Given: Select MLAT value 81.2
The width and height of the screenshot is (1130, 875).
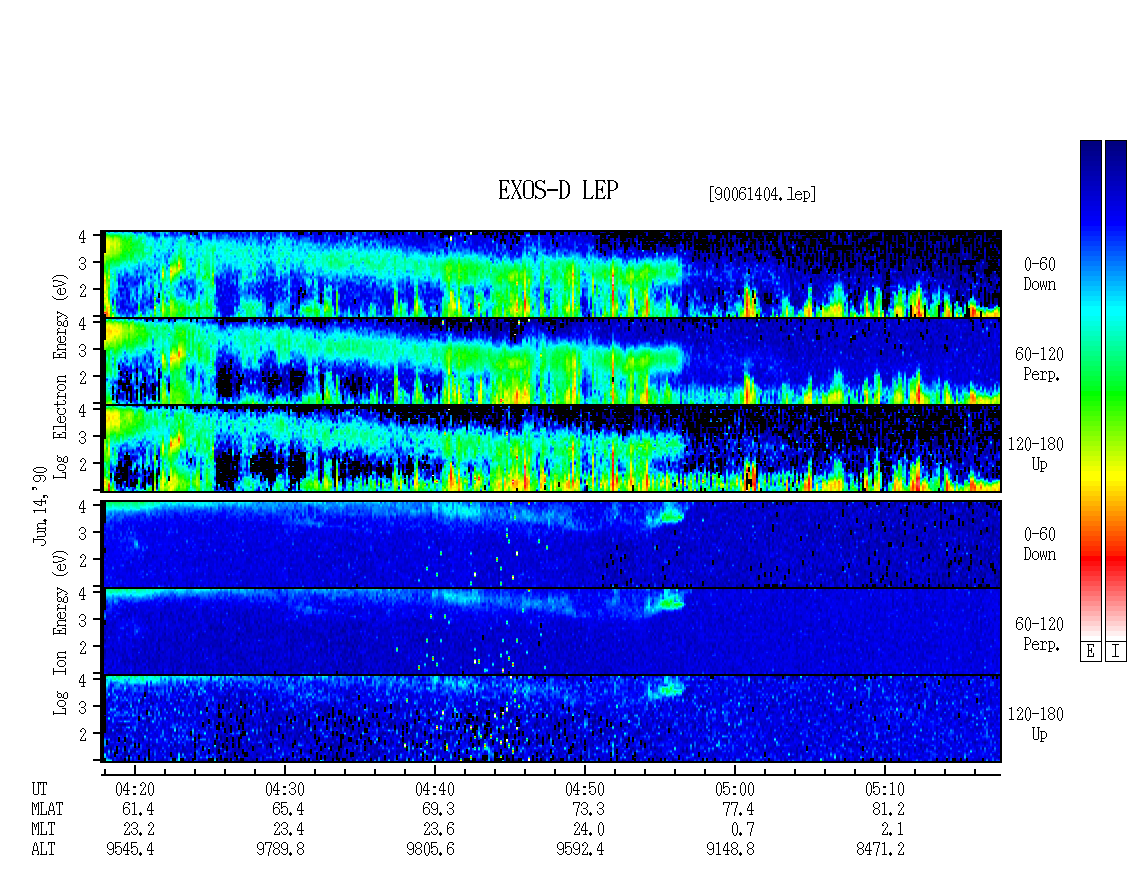Looking at the screenshot, I should (x=888, y=809).
